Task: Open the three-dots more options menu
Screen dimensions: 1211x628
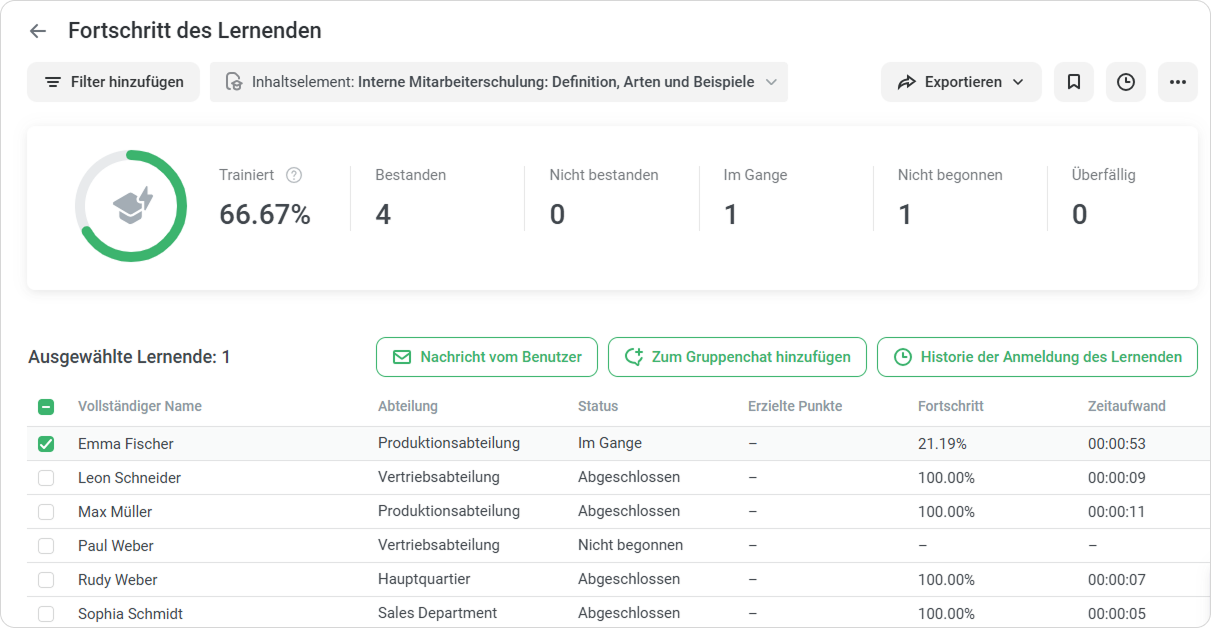Action: (x=1178, y=82)
